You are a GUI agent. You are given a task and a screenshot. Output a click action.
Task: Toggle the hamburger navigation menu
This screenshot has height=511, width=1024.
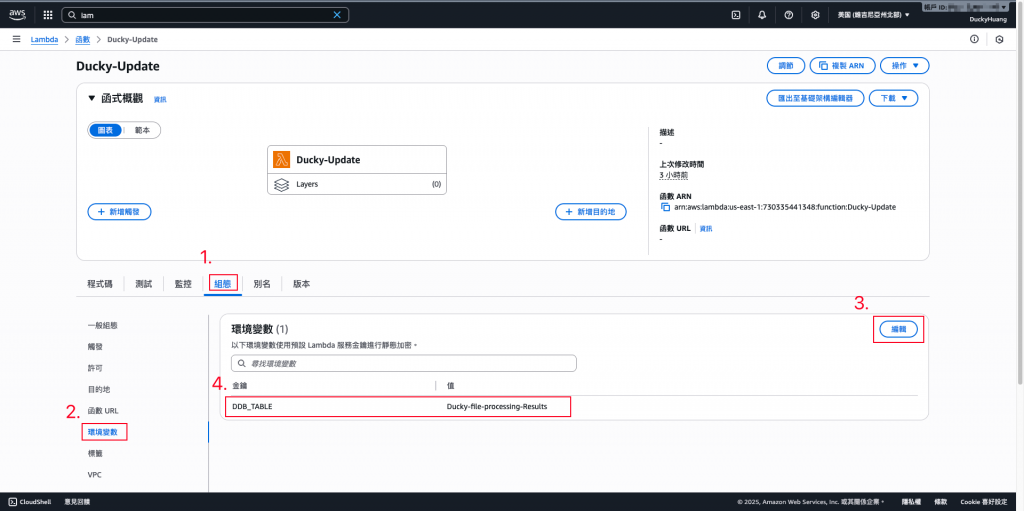pos(16,39)
